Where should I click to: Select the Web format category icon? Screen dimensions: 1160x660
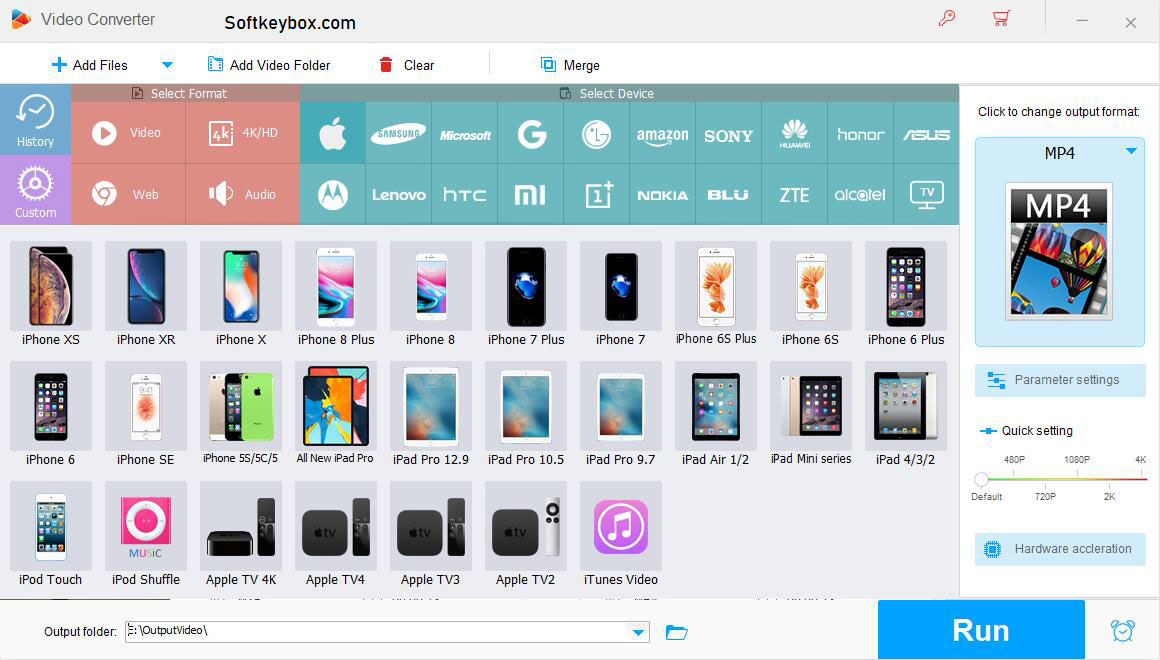pyautogui.click(x=128, y=193)
